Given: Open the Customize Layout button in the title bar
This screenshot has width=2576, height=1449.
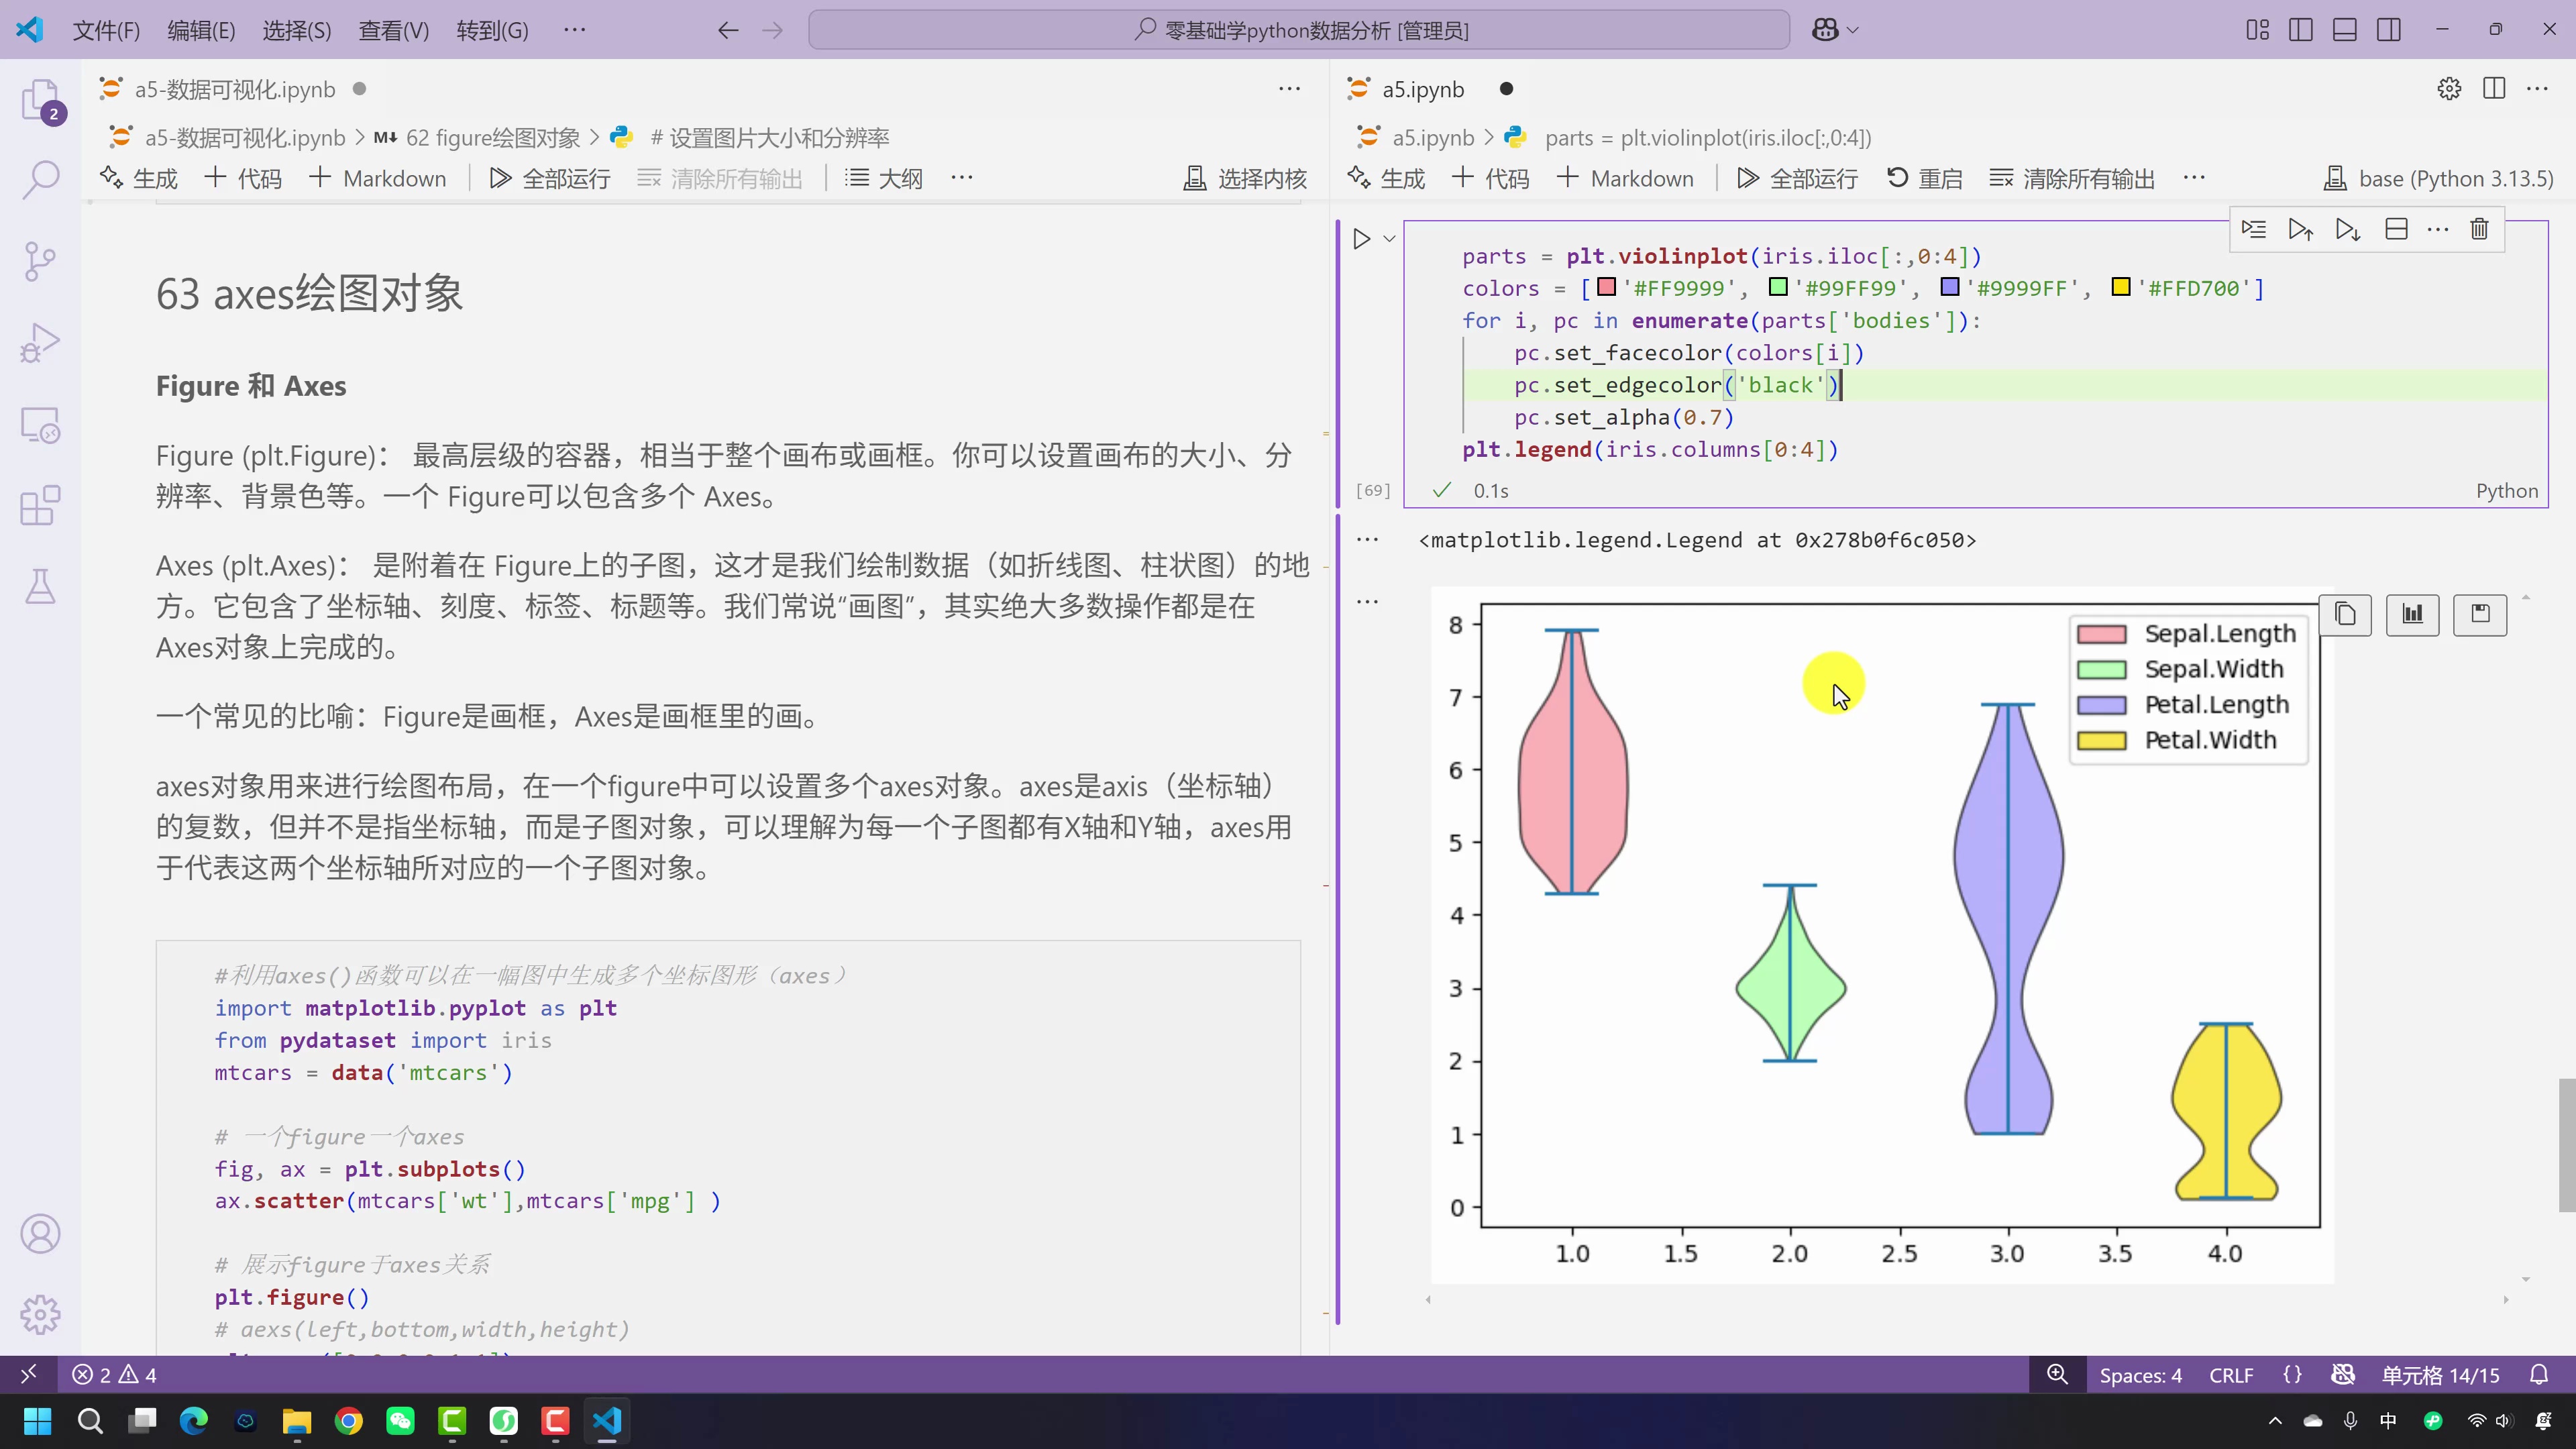Looking at the screenshot, I should click(2257, 30).
